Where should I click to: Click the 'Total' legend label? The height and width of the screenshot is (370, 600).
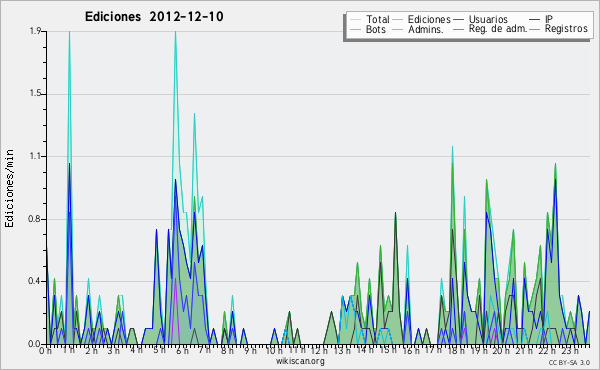pyautogui.click(x=378, y=19)
